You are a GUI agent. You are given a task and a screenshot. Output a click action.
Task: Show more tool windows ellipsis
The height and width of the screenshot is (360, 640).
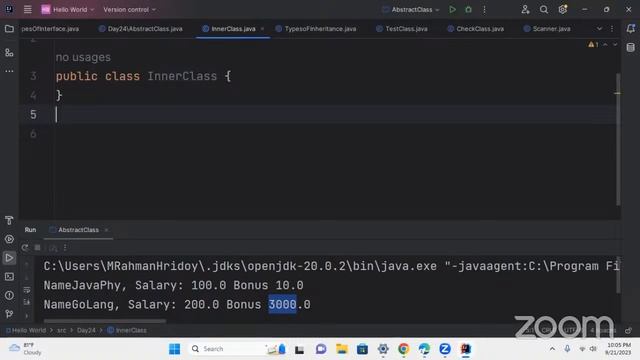click(x=9, y=71)
